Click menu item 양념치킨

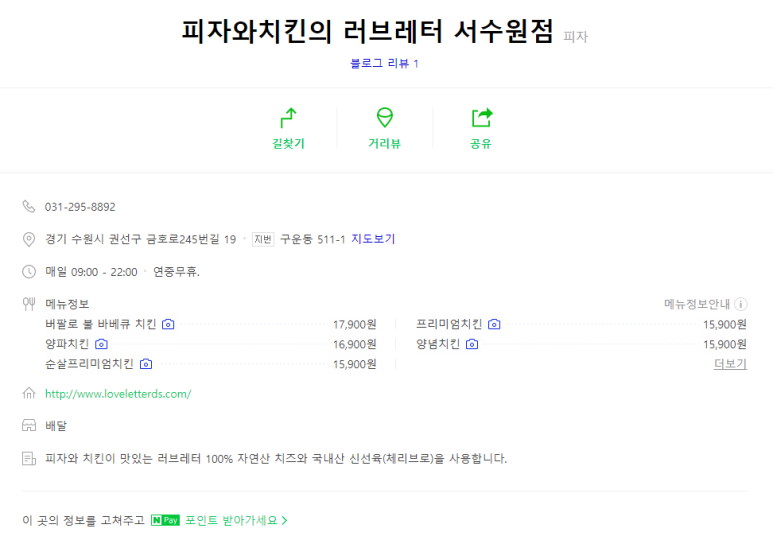click(438, 344)
